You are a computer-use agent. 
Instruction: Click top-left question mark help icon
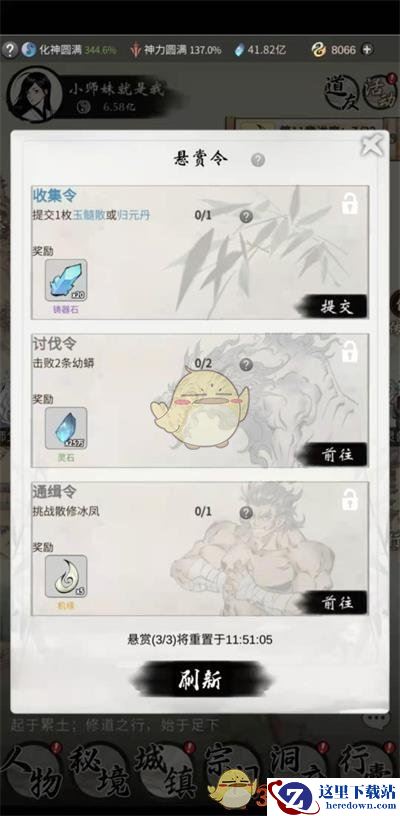[x=9, y=50]
